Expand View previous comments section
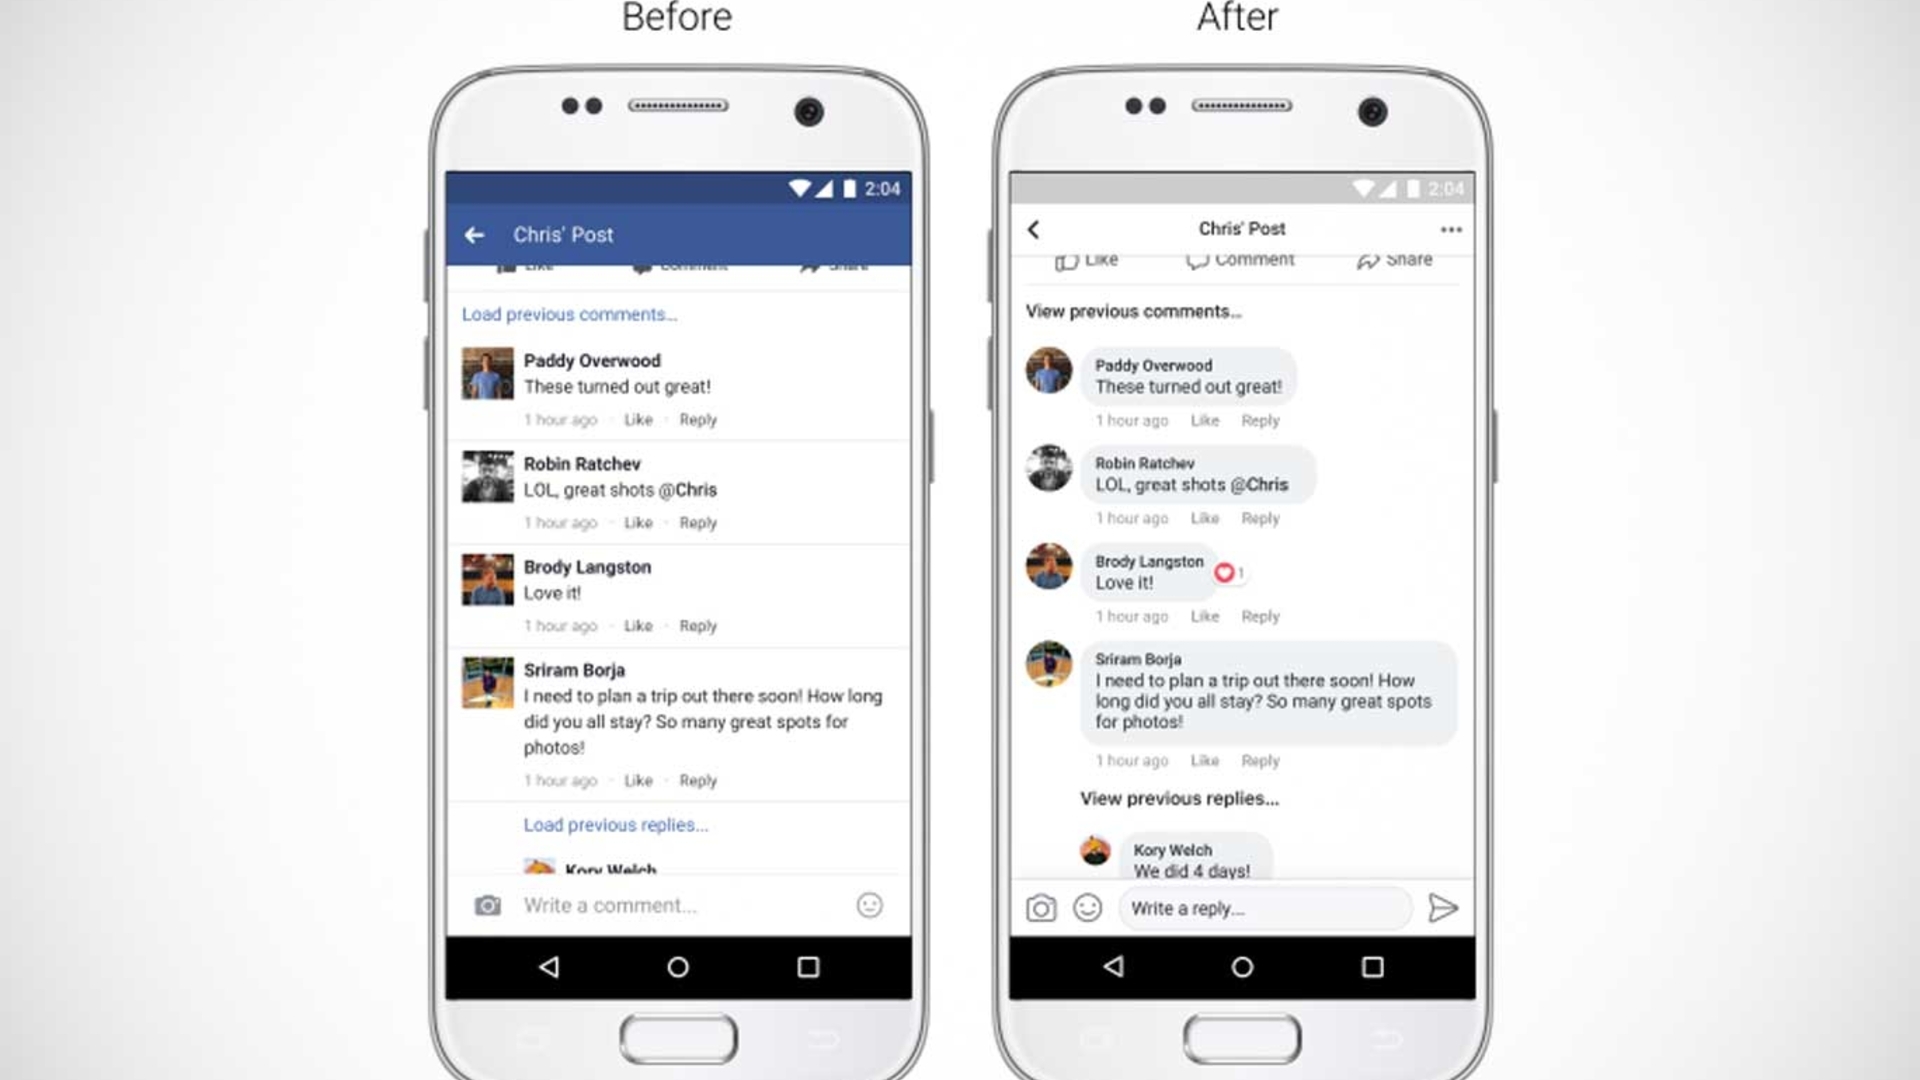The height and width of the screenshot is (1080, 1920). click(x=1133, y=310)
